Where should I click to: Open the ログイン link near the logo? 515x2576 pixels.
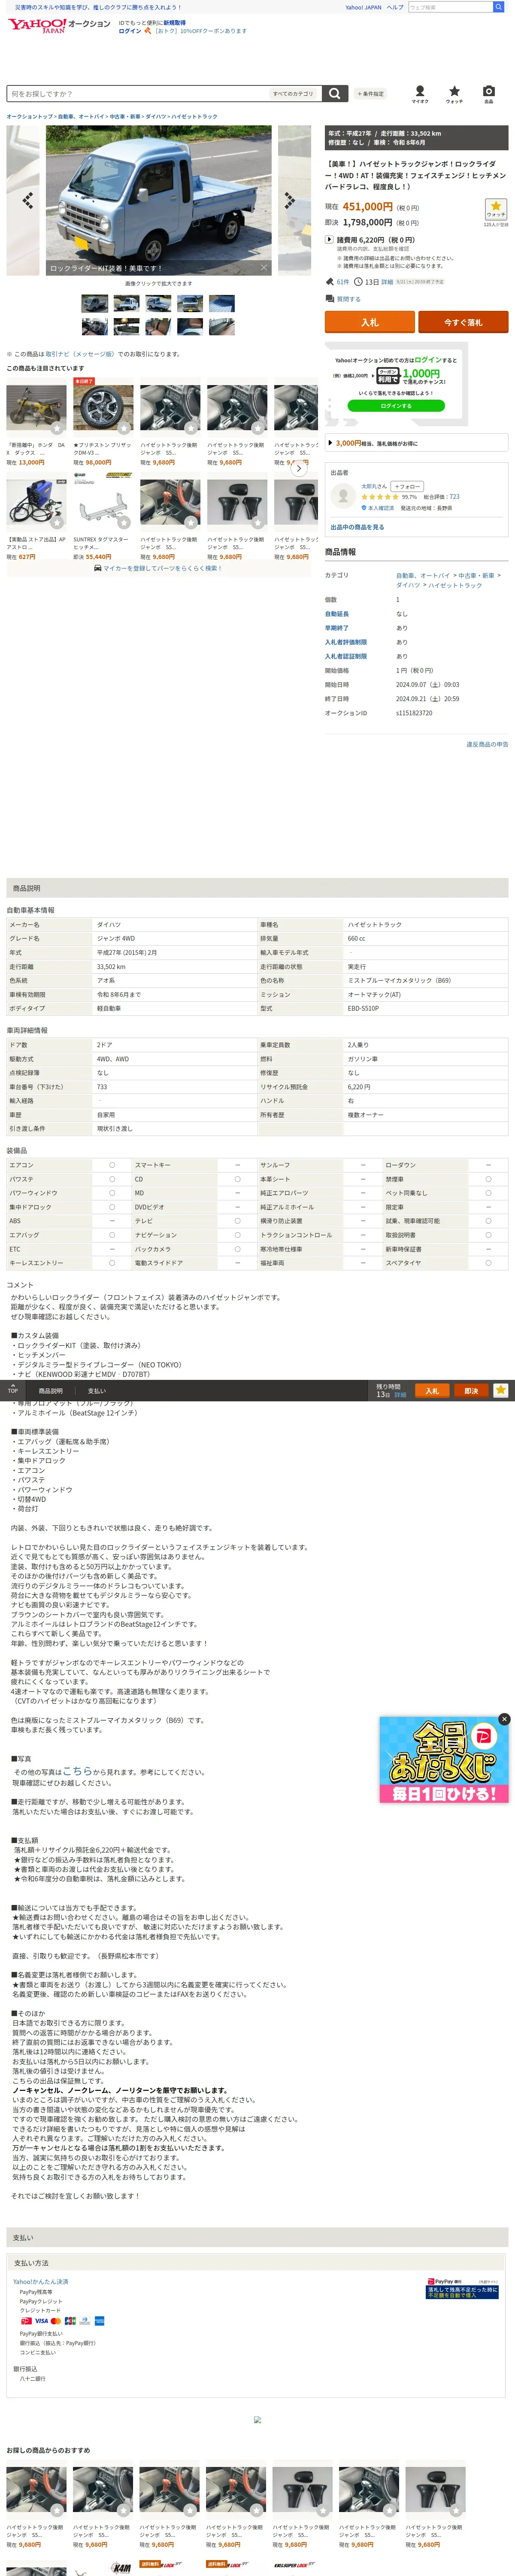click(x=130, y=31)
